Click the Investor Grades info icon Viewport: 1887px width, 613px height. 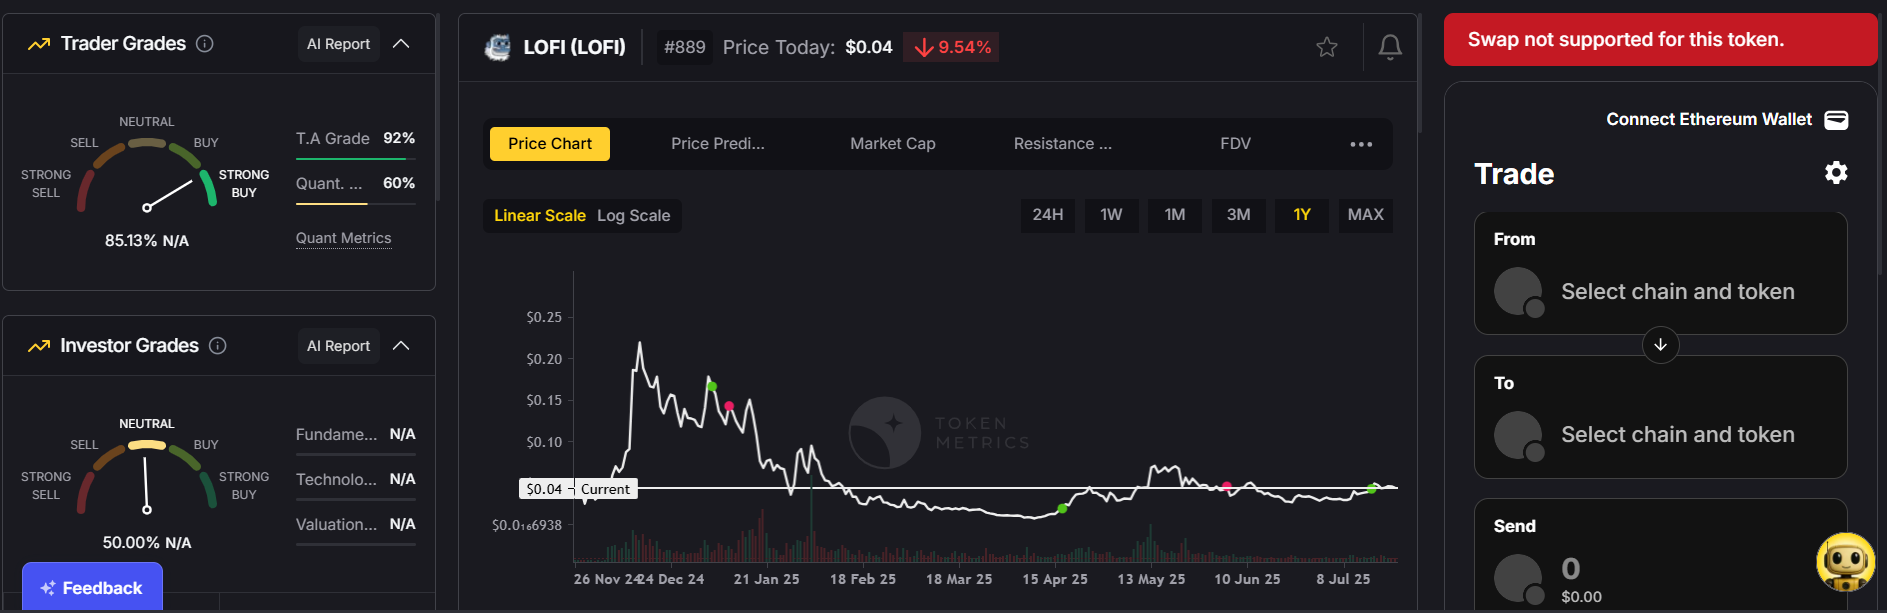coord(218,346)
